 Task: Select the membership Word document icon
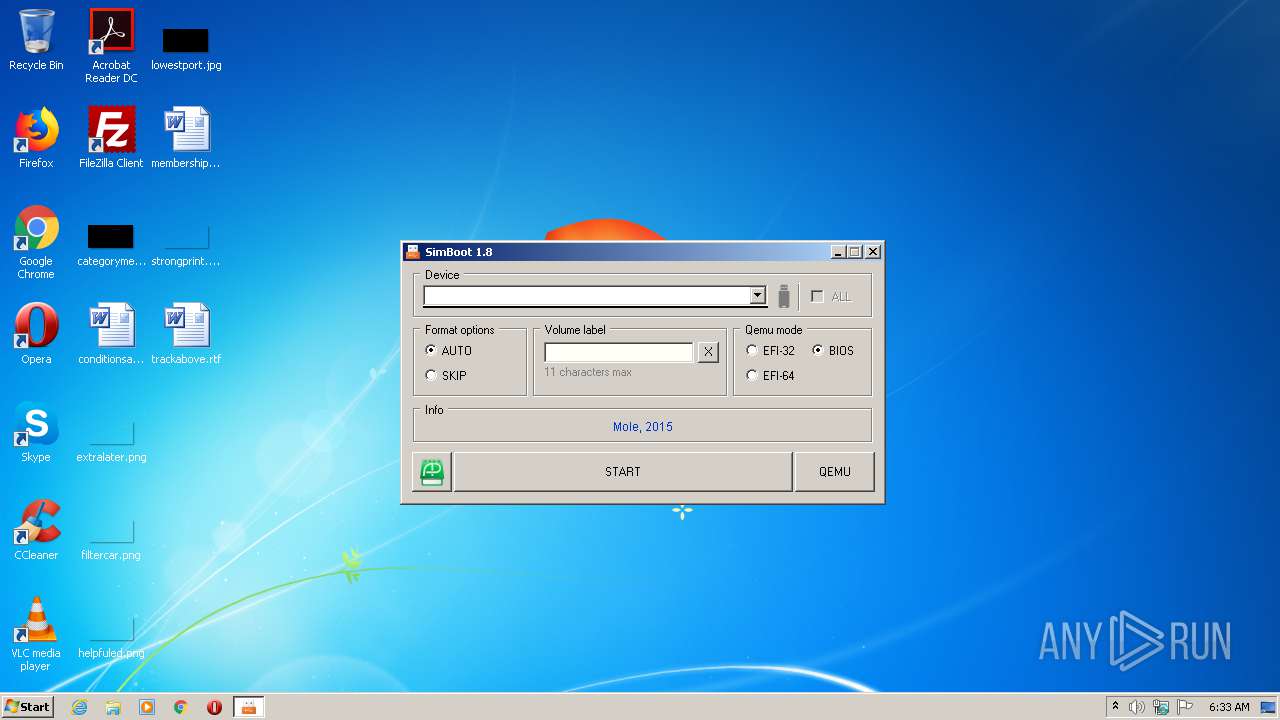pos(186,138)
